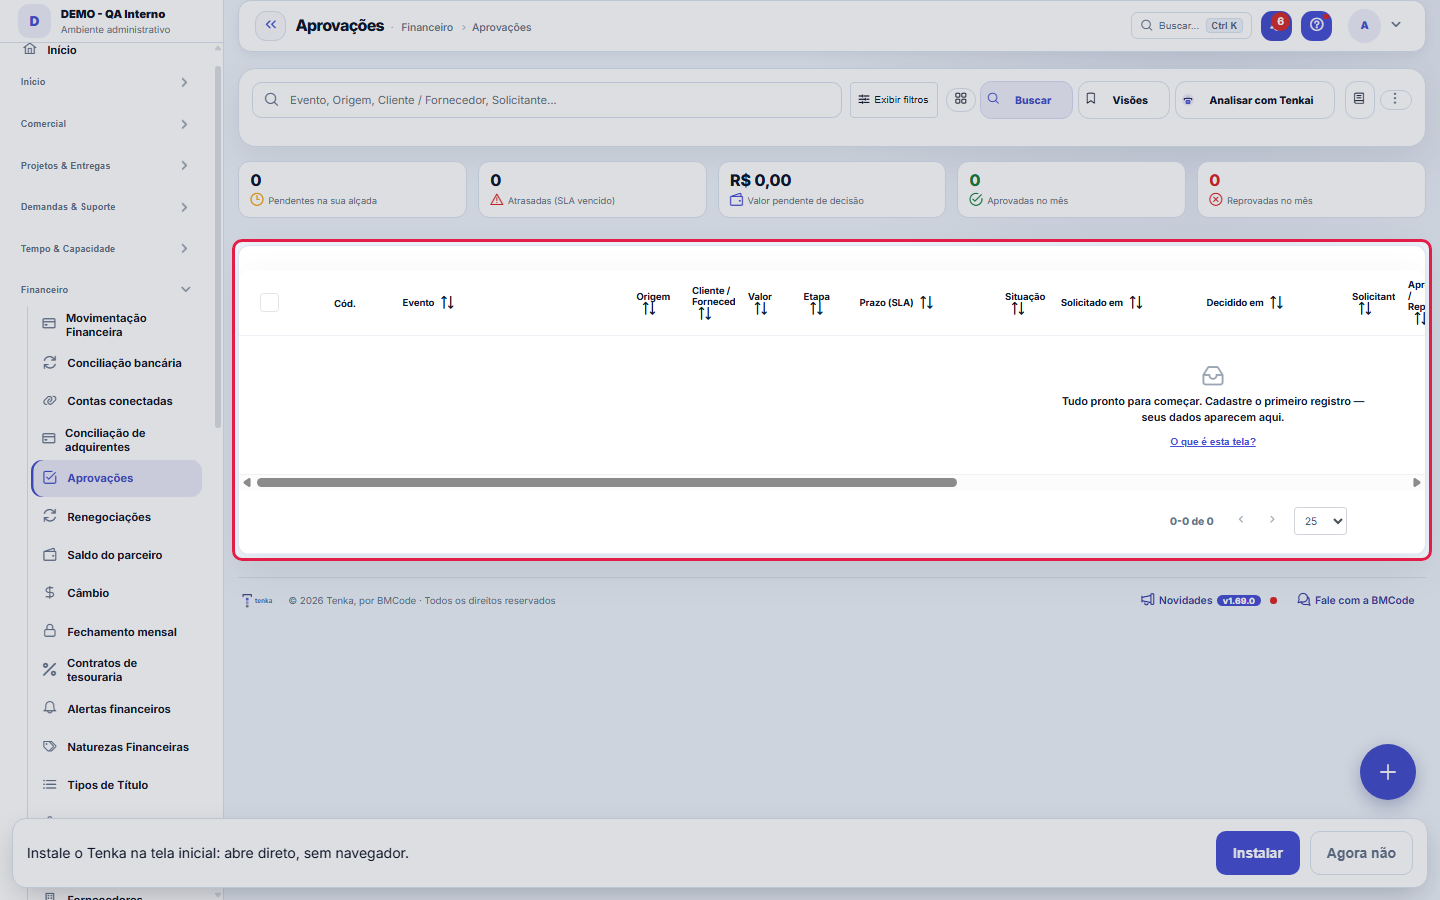This screenshot has width=1440, height=900.
Task: Click the Buscar search button
Action: pyautogui.click(x=1026, y=100)
